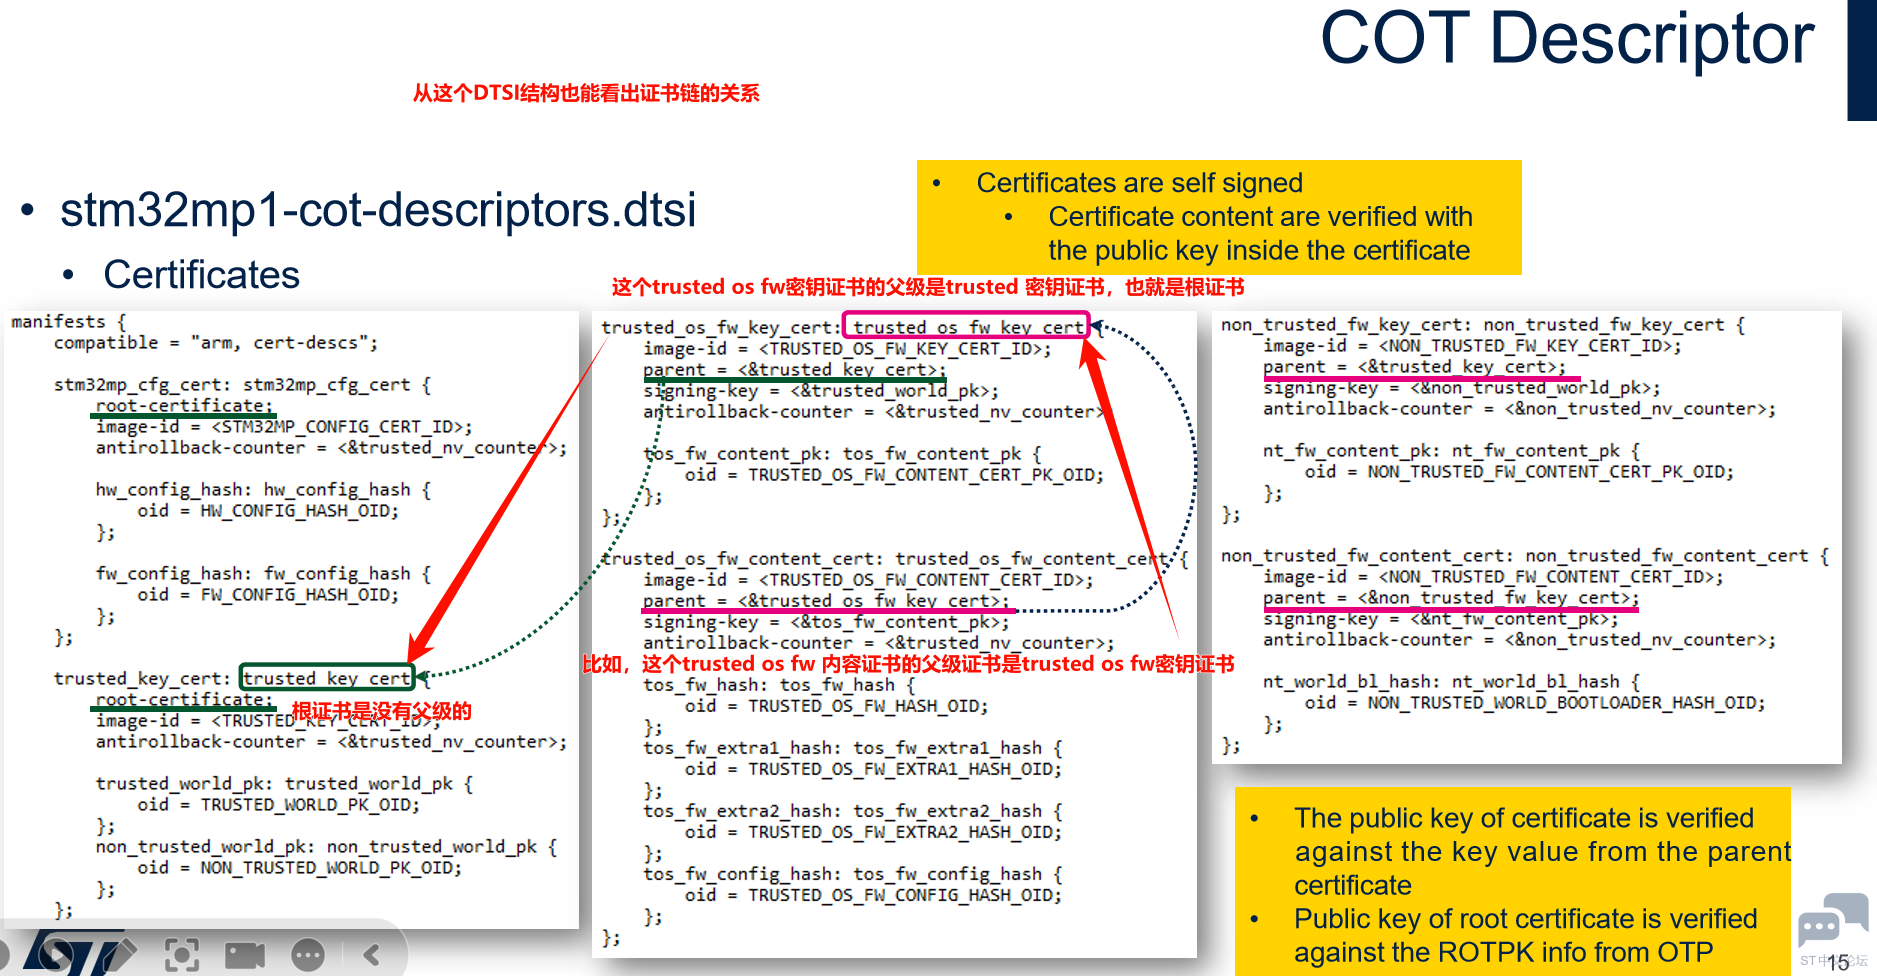Select the compatible = "arm, cert-descs" line
The width and height of the screenshot is (1877, 976).
[x=216, y=343]
